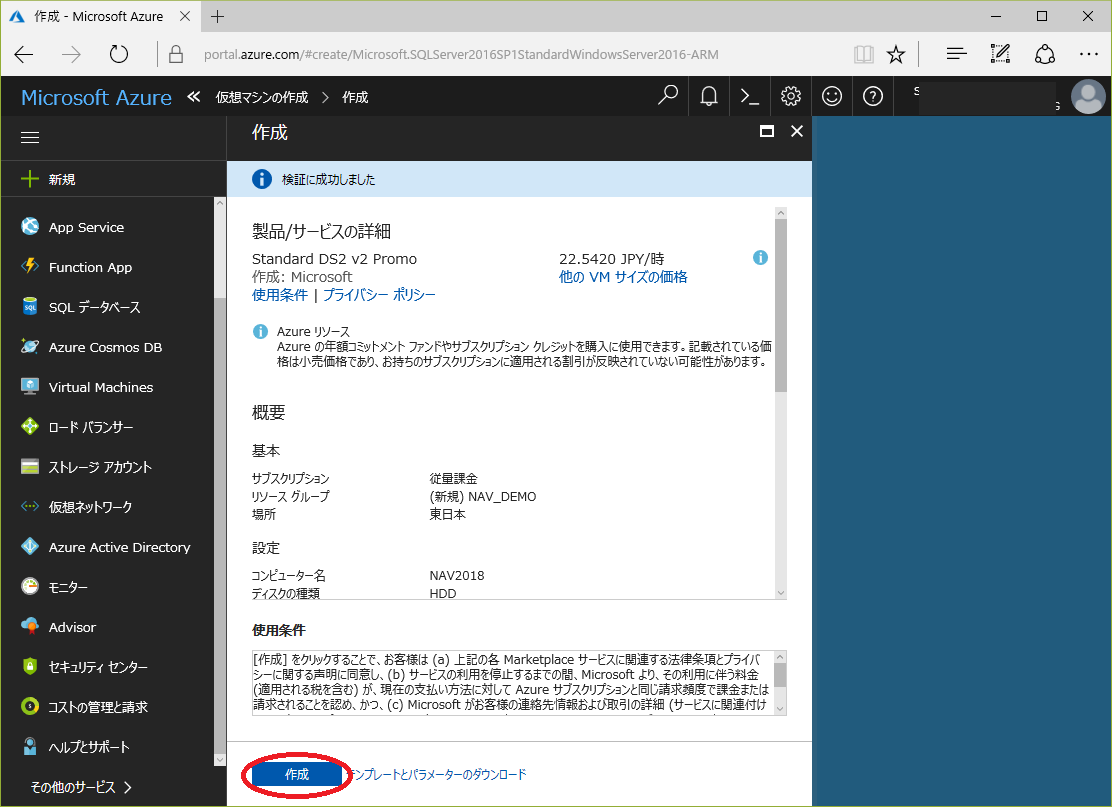The height and width of the screenshot is (807, 1112).
Task: Add page to favorites star
Action: [896, 55]
